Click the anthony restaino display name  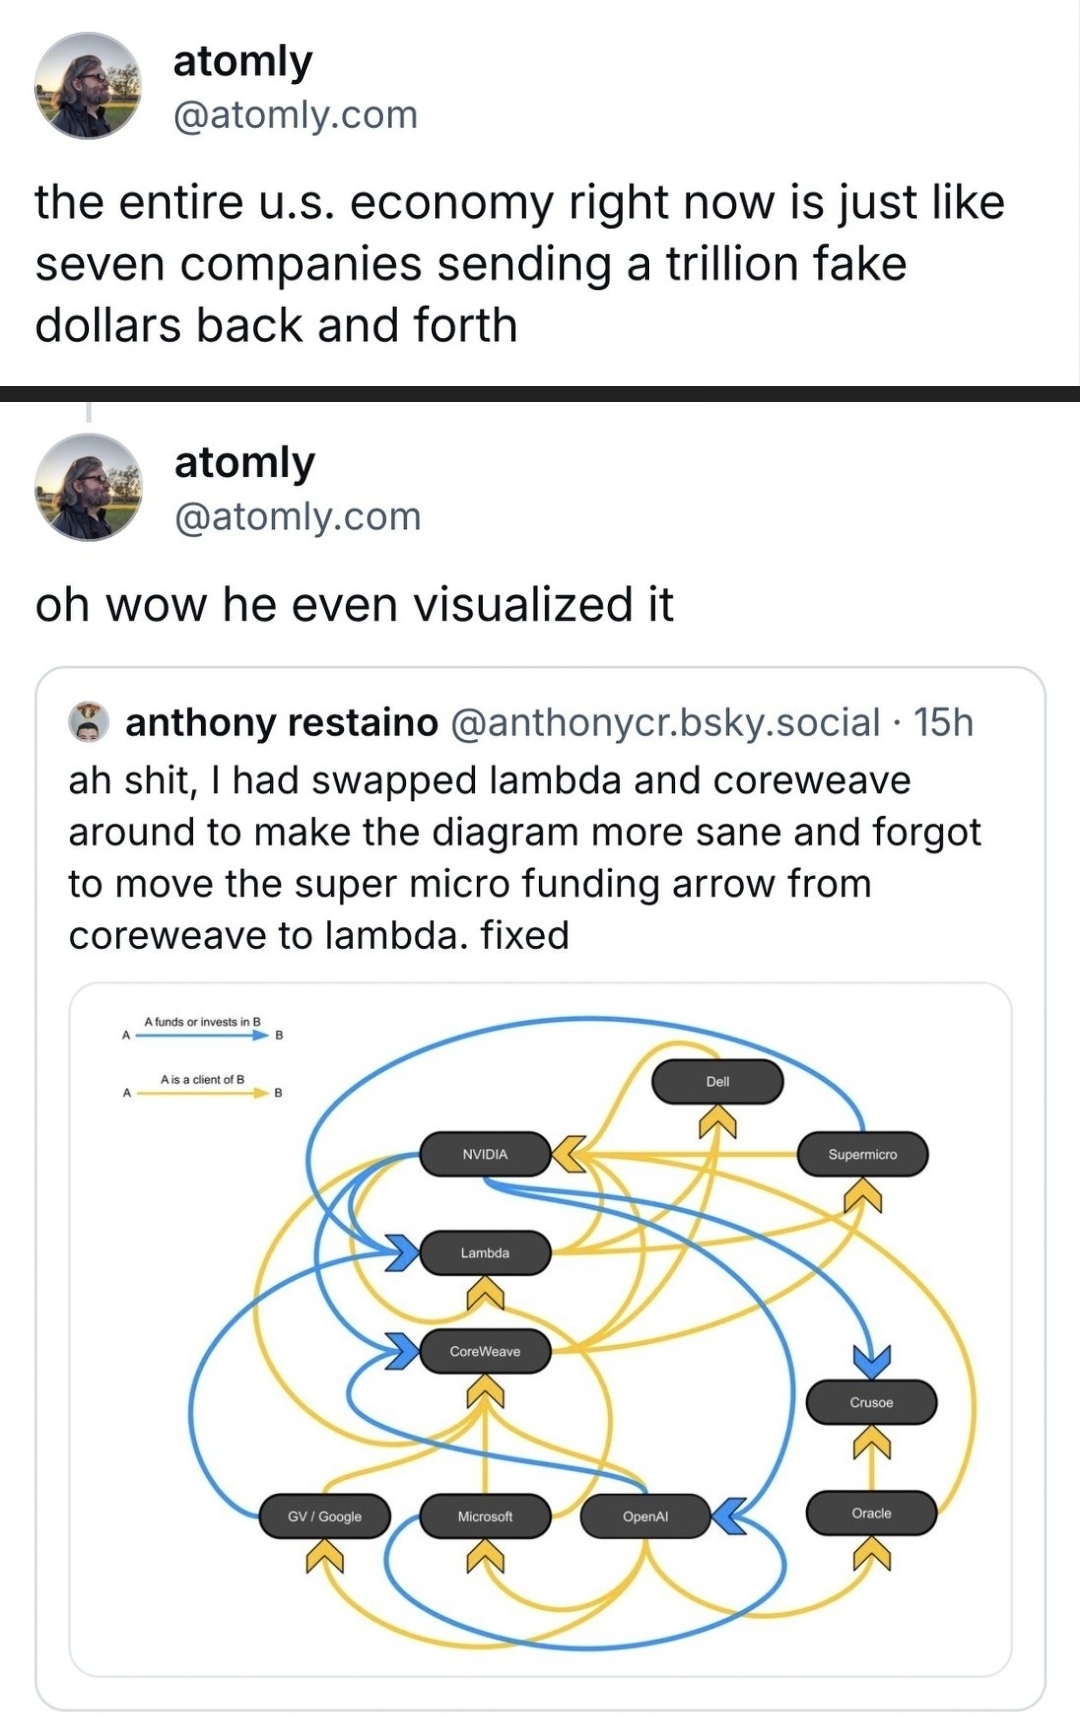[x=281, y=722]
